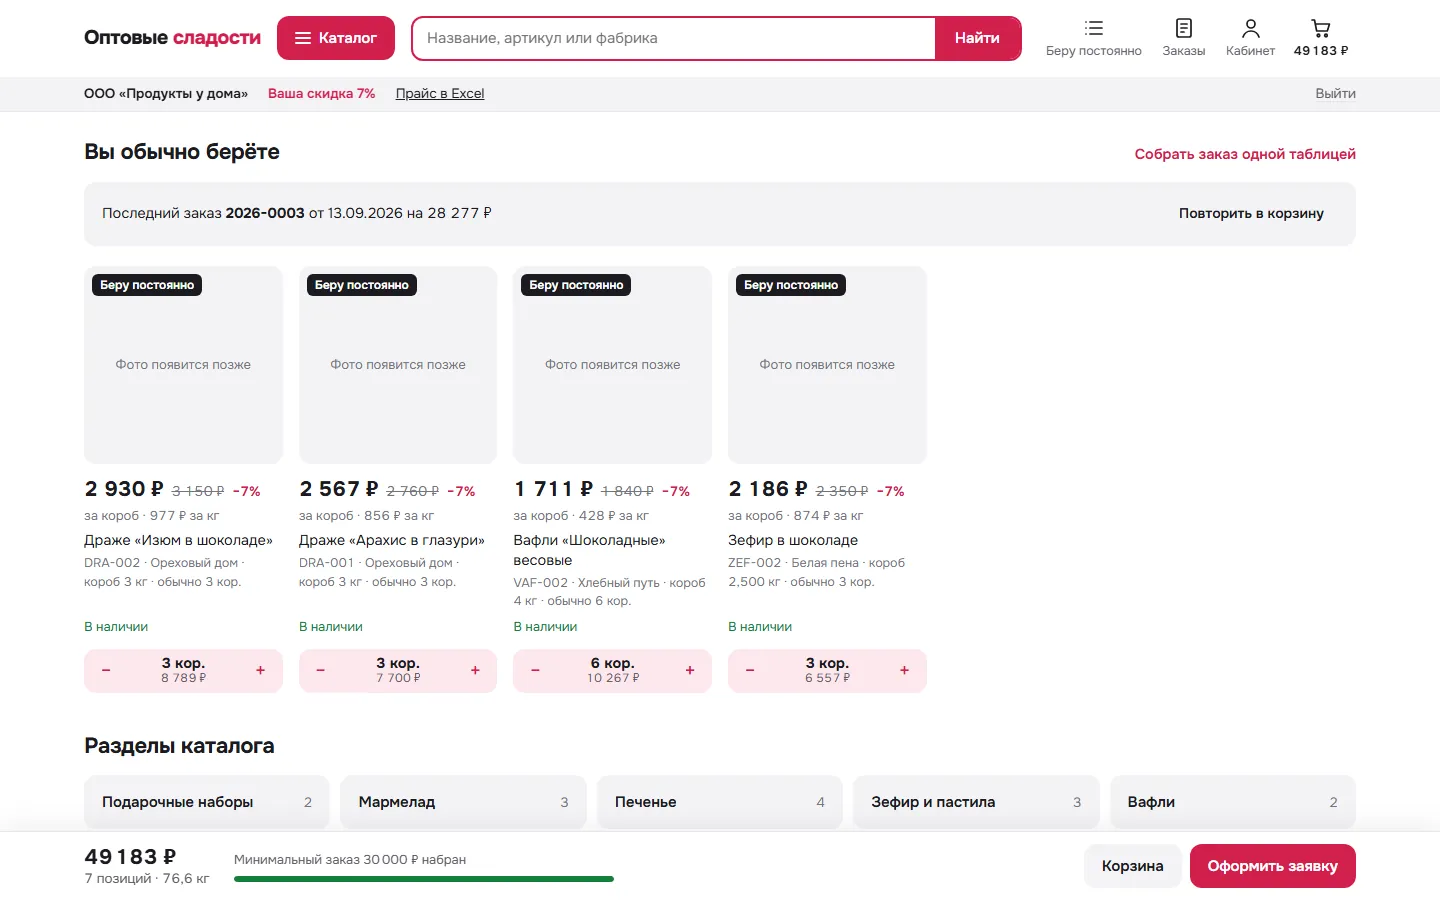Click Выйти to log out
This screenshot has height=900, width=1440.
click(x=1335, y=93)
